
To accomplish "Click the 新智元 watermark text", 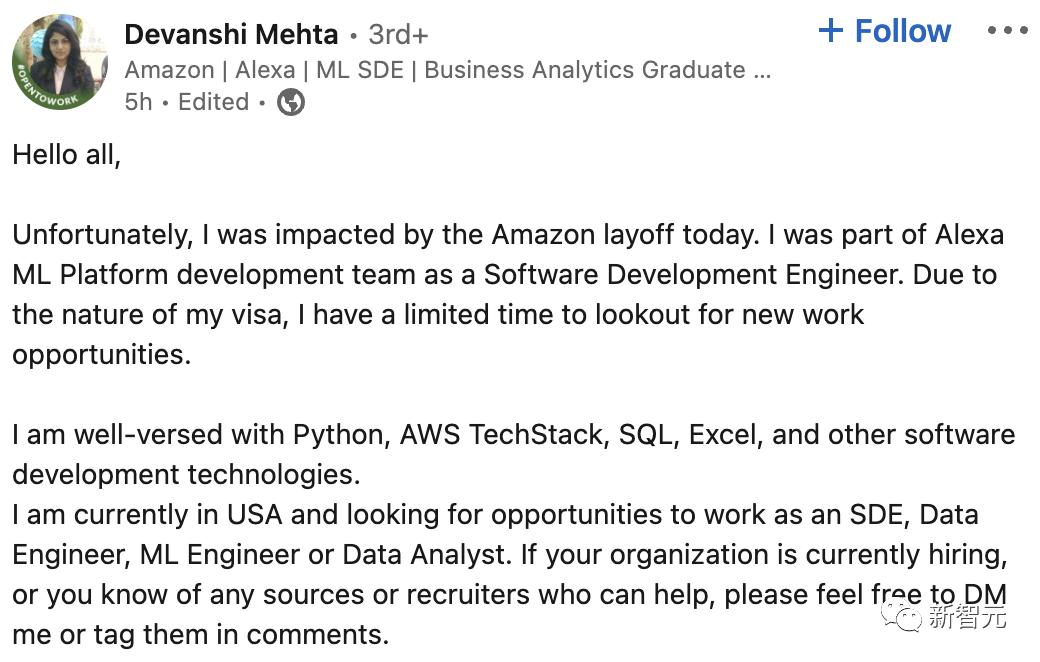I will (967, 617).
